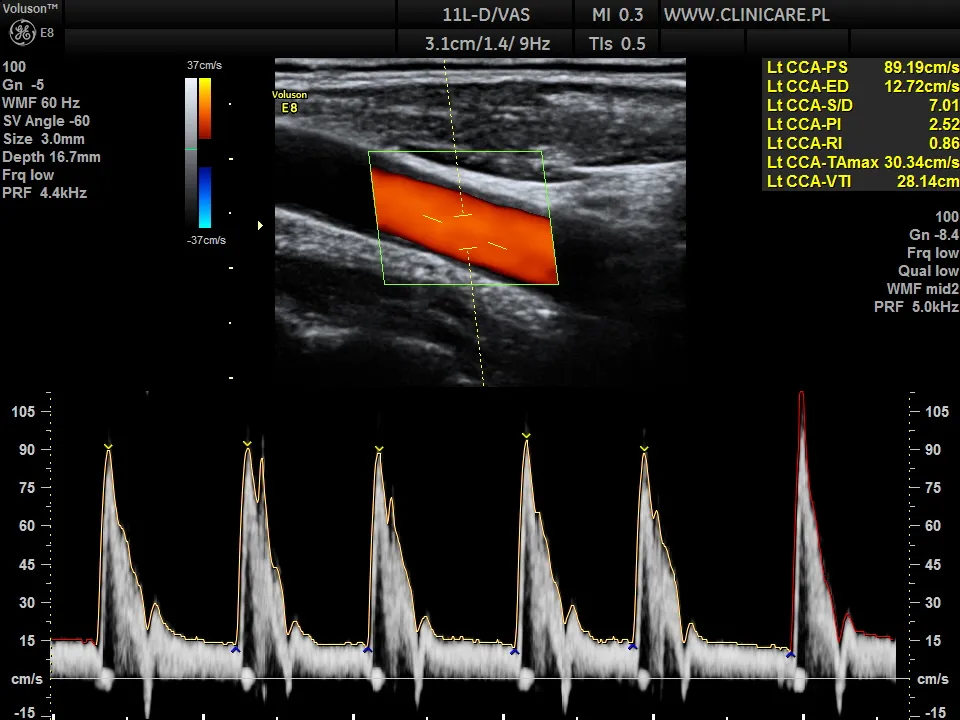Image resolution: width=960 pixels, height=720 pixels.
Task: Select the Lt CCA-VTI measurement row
Action: [x=861, y=181]
